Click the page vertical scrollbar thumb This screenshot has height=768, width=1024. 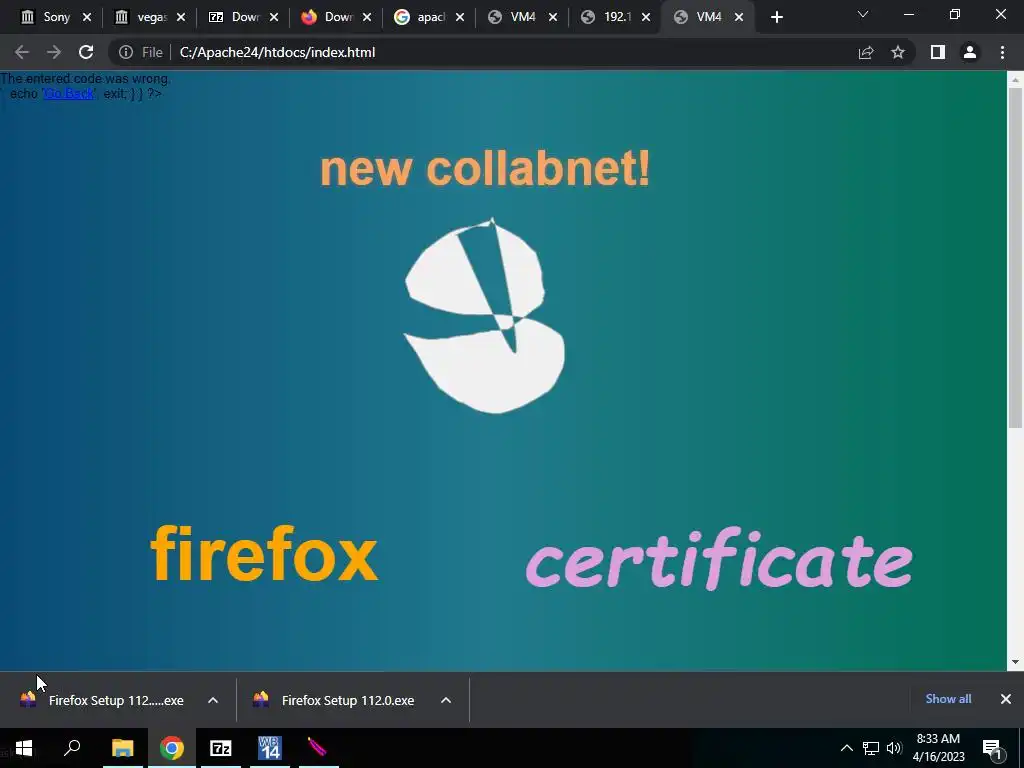point(1015,258)
